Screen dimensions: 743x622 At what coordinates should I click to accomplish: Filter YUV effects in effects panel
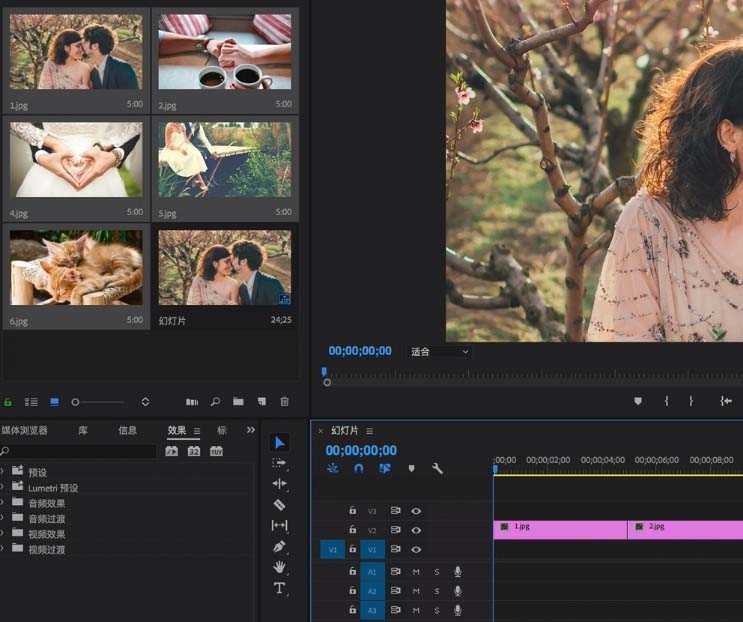point(216,451)
